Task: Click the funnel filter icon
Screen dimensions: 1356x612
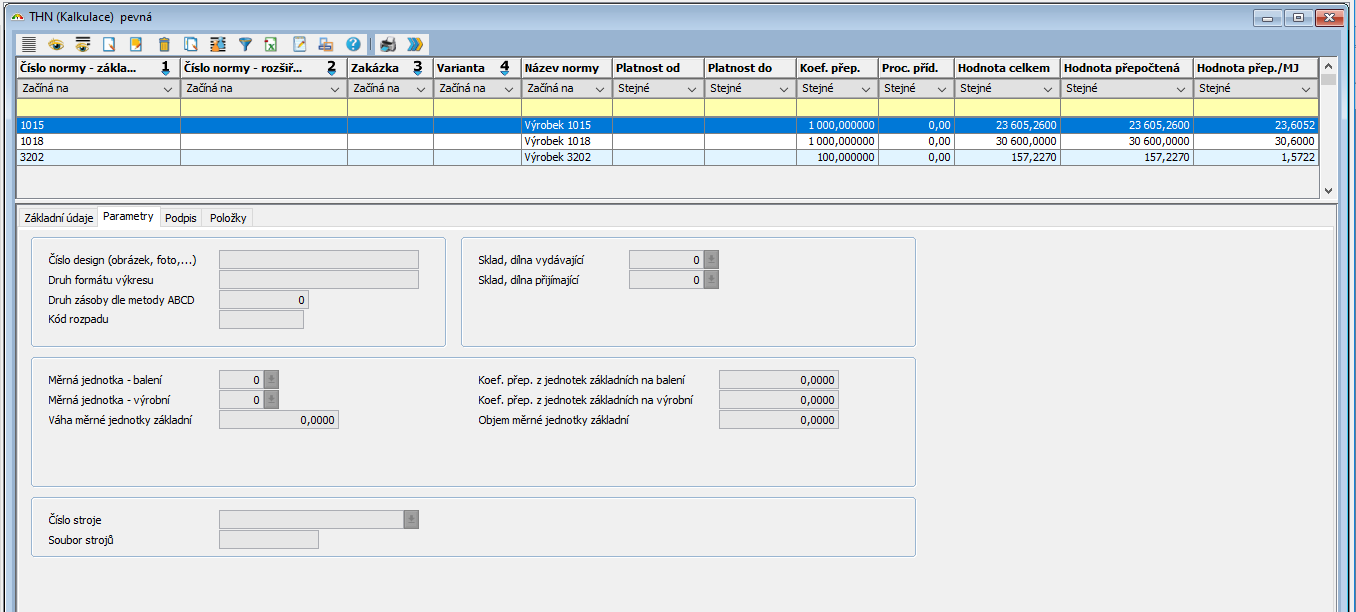Action: (245, 44)
